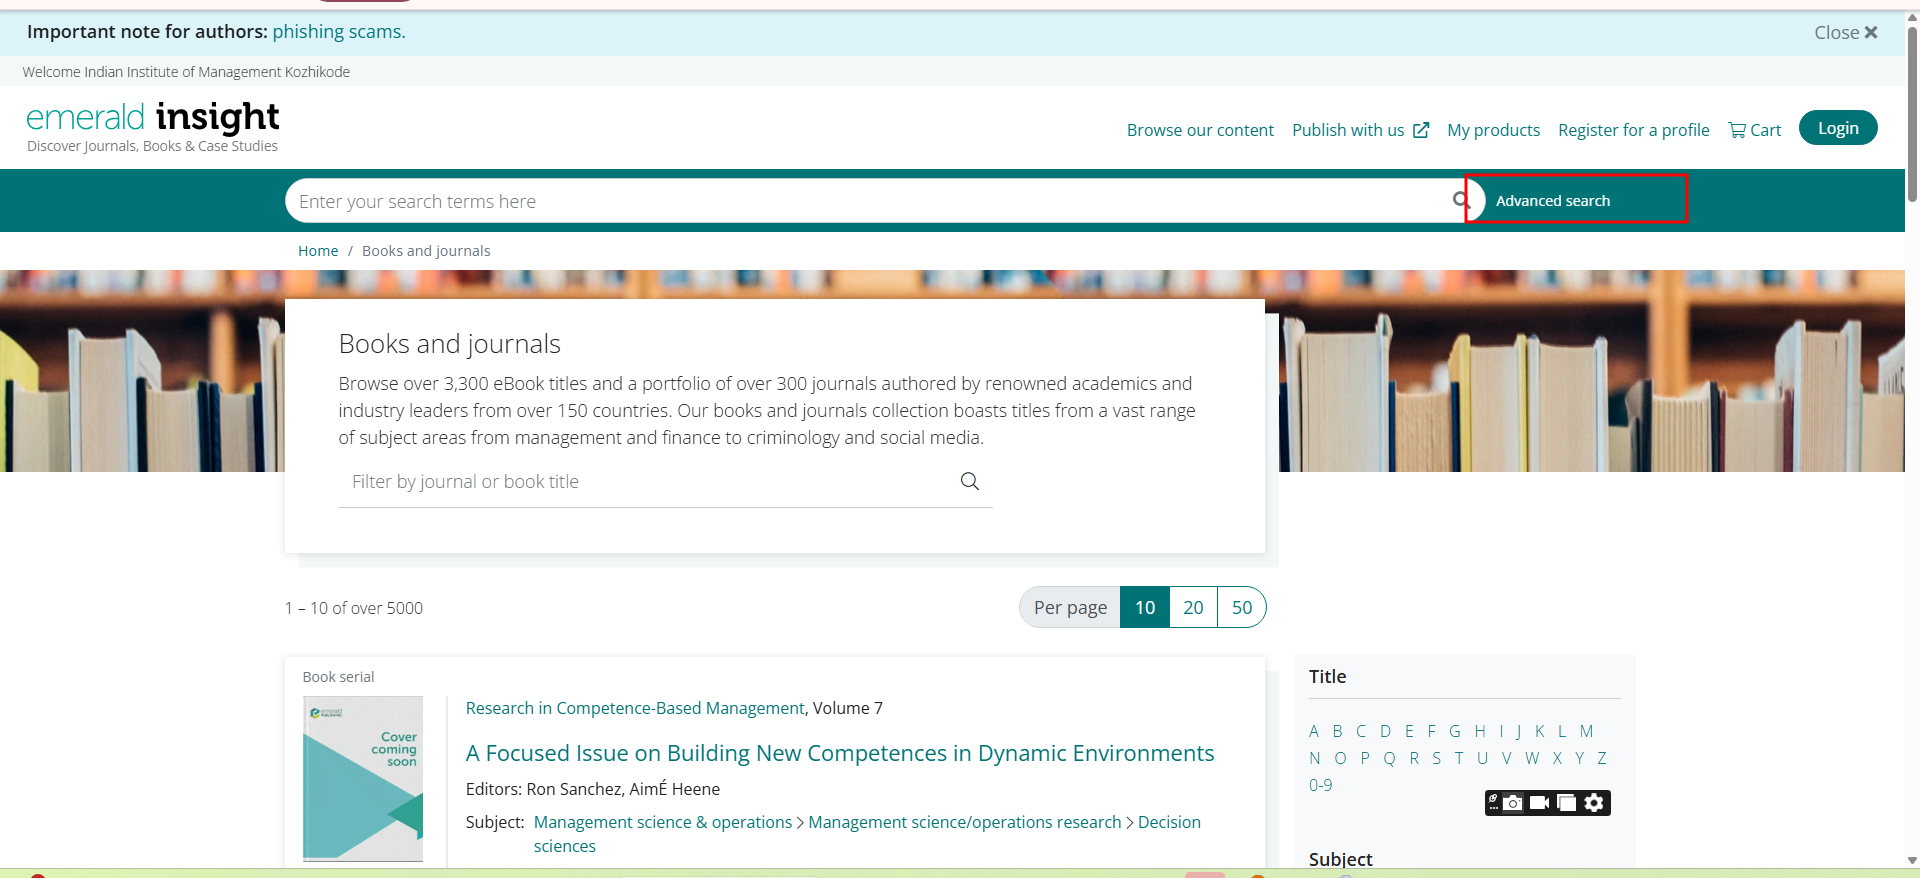1920x878 pixels.
Task: Click the video recording icon
Action: click(1540, 803)
